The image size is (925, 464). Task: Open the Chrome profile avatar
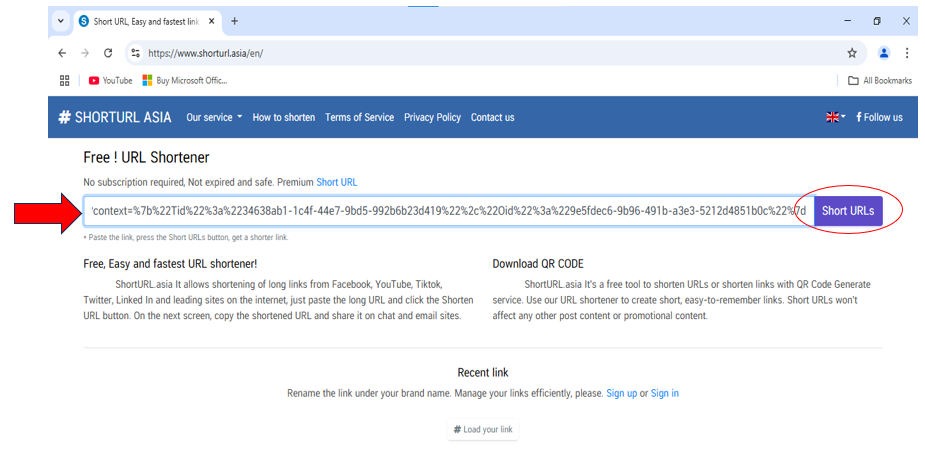coord(883,53)
